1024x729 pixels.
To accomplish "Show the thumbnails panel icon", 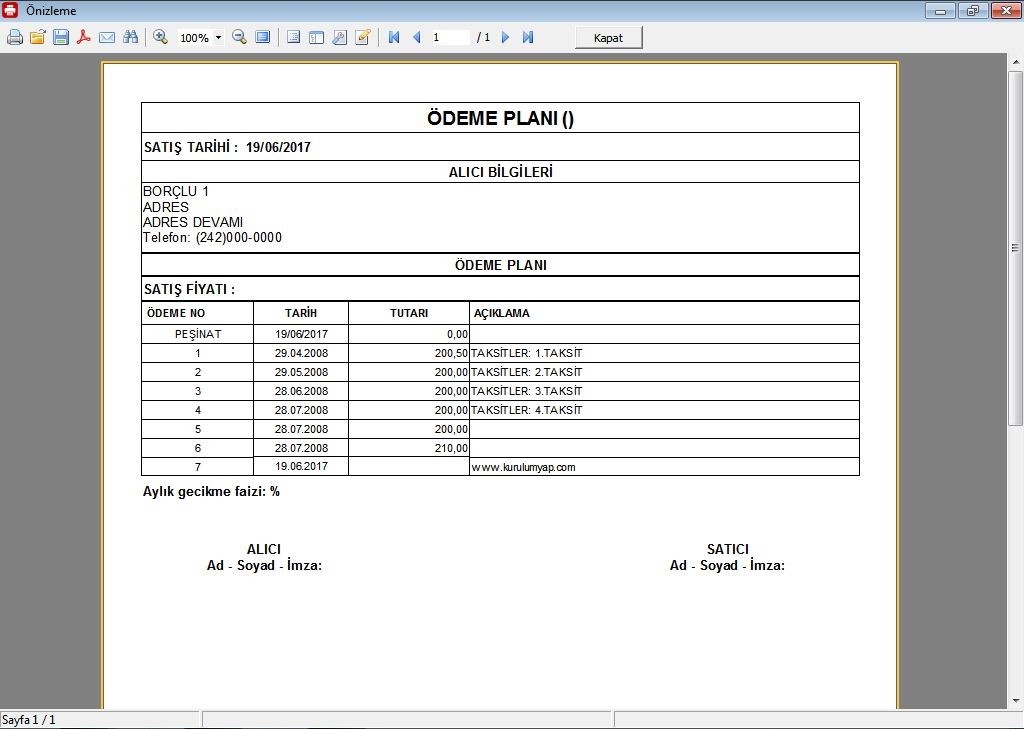I will click(317, 37).
